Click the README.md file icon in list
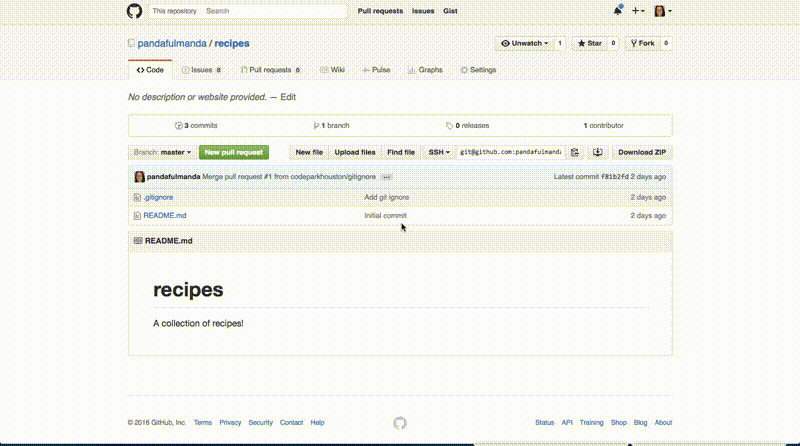800x446 pixels. [x=137, y=215]
